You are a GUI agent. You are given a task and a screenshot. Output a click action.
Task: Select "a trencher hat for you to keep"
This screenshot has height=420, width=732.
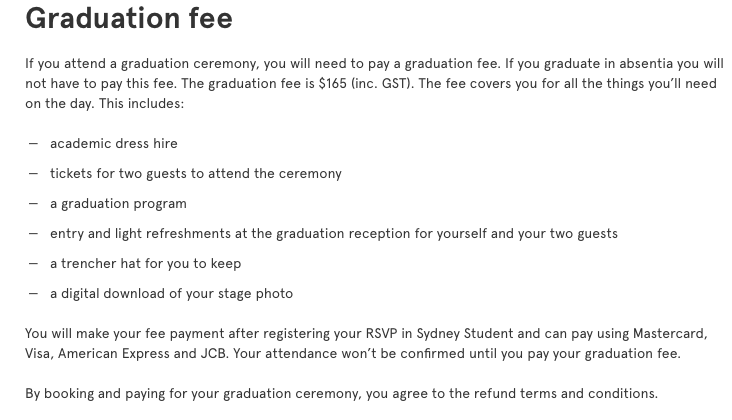[x=146, y=264]
